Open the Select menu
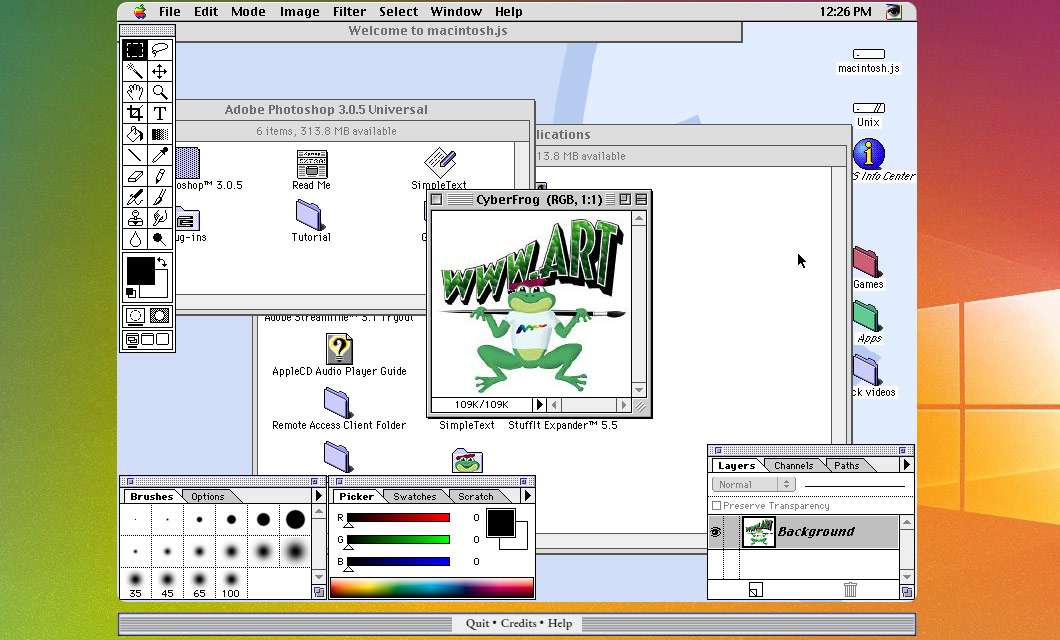1060x640 pixels. pyautogui.click(x=398, y=11)
